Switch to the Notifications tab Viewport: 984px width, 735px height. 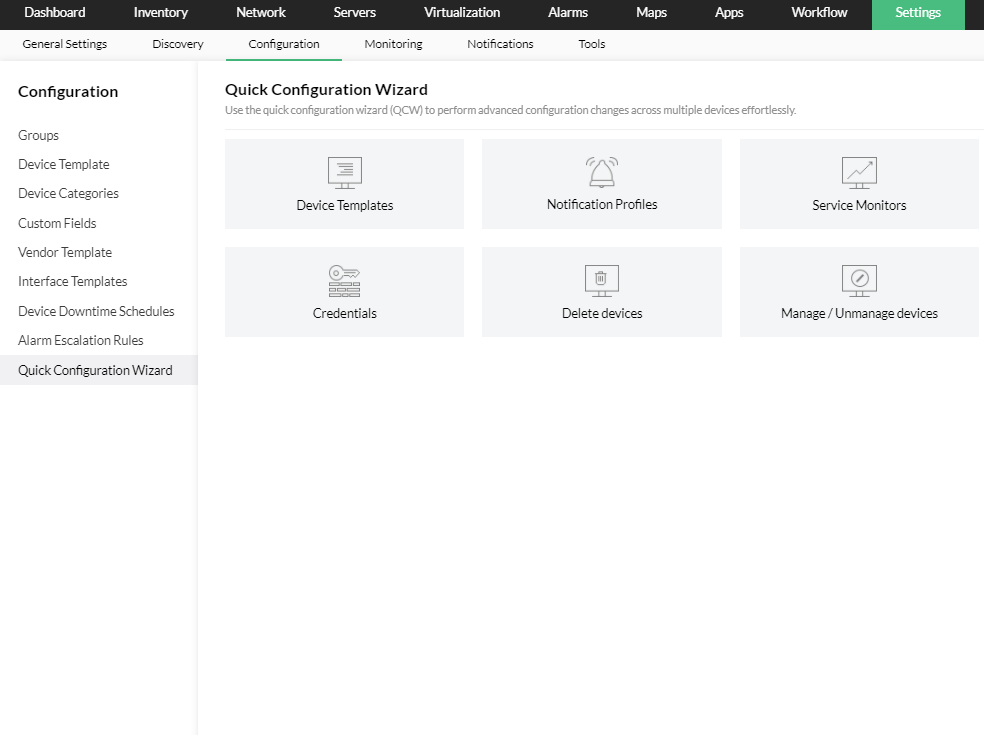coord(499,44)
